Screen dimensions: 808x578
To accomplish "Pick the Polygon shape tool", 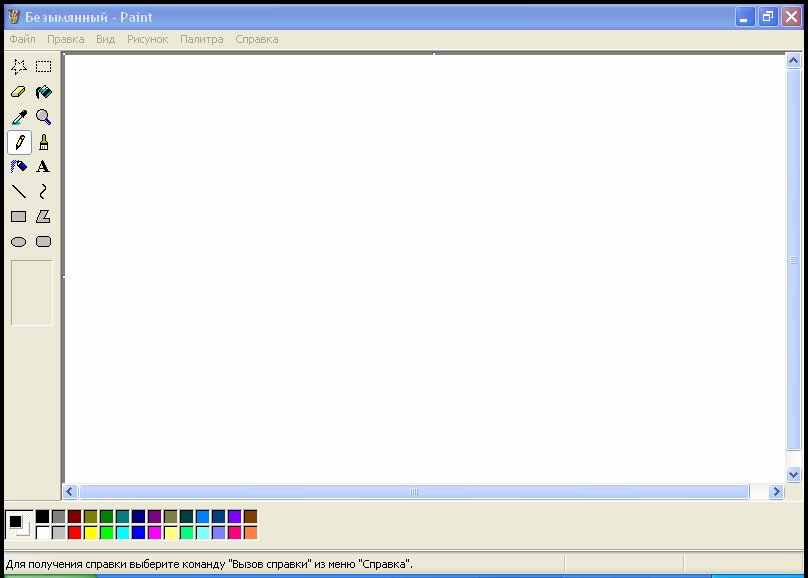I will 44,217.
